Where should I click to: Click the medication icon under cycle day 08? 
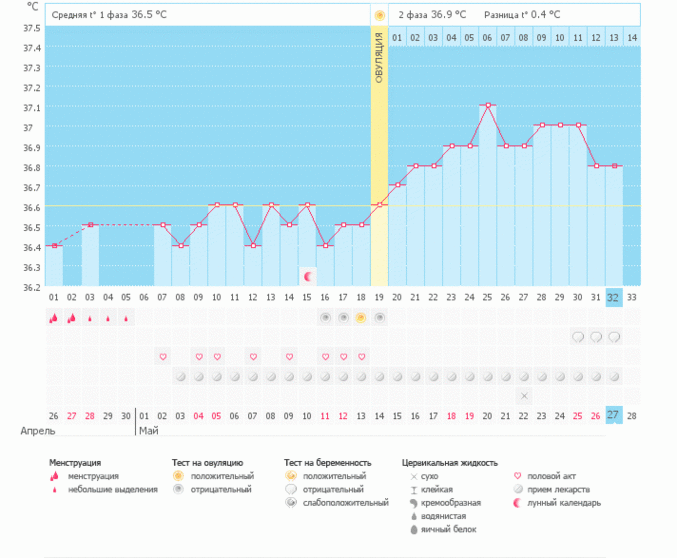180,376
